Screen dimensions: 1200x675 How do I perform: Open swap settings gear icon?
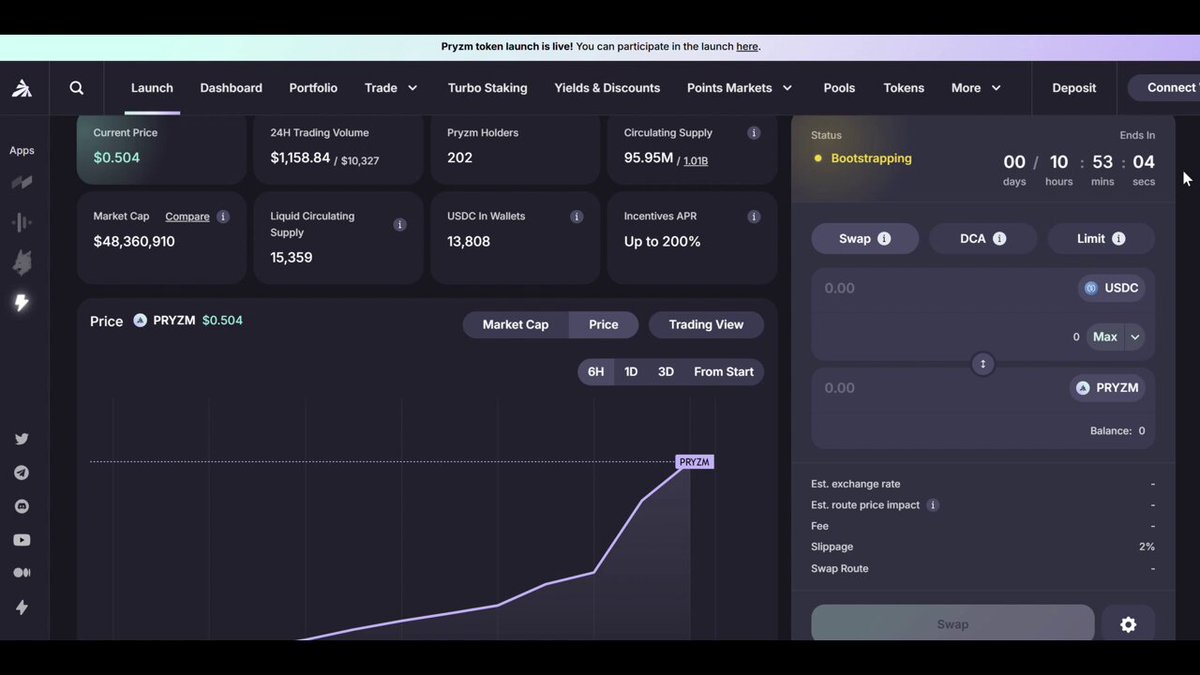click(x=1128, y=624)
